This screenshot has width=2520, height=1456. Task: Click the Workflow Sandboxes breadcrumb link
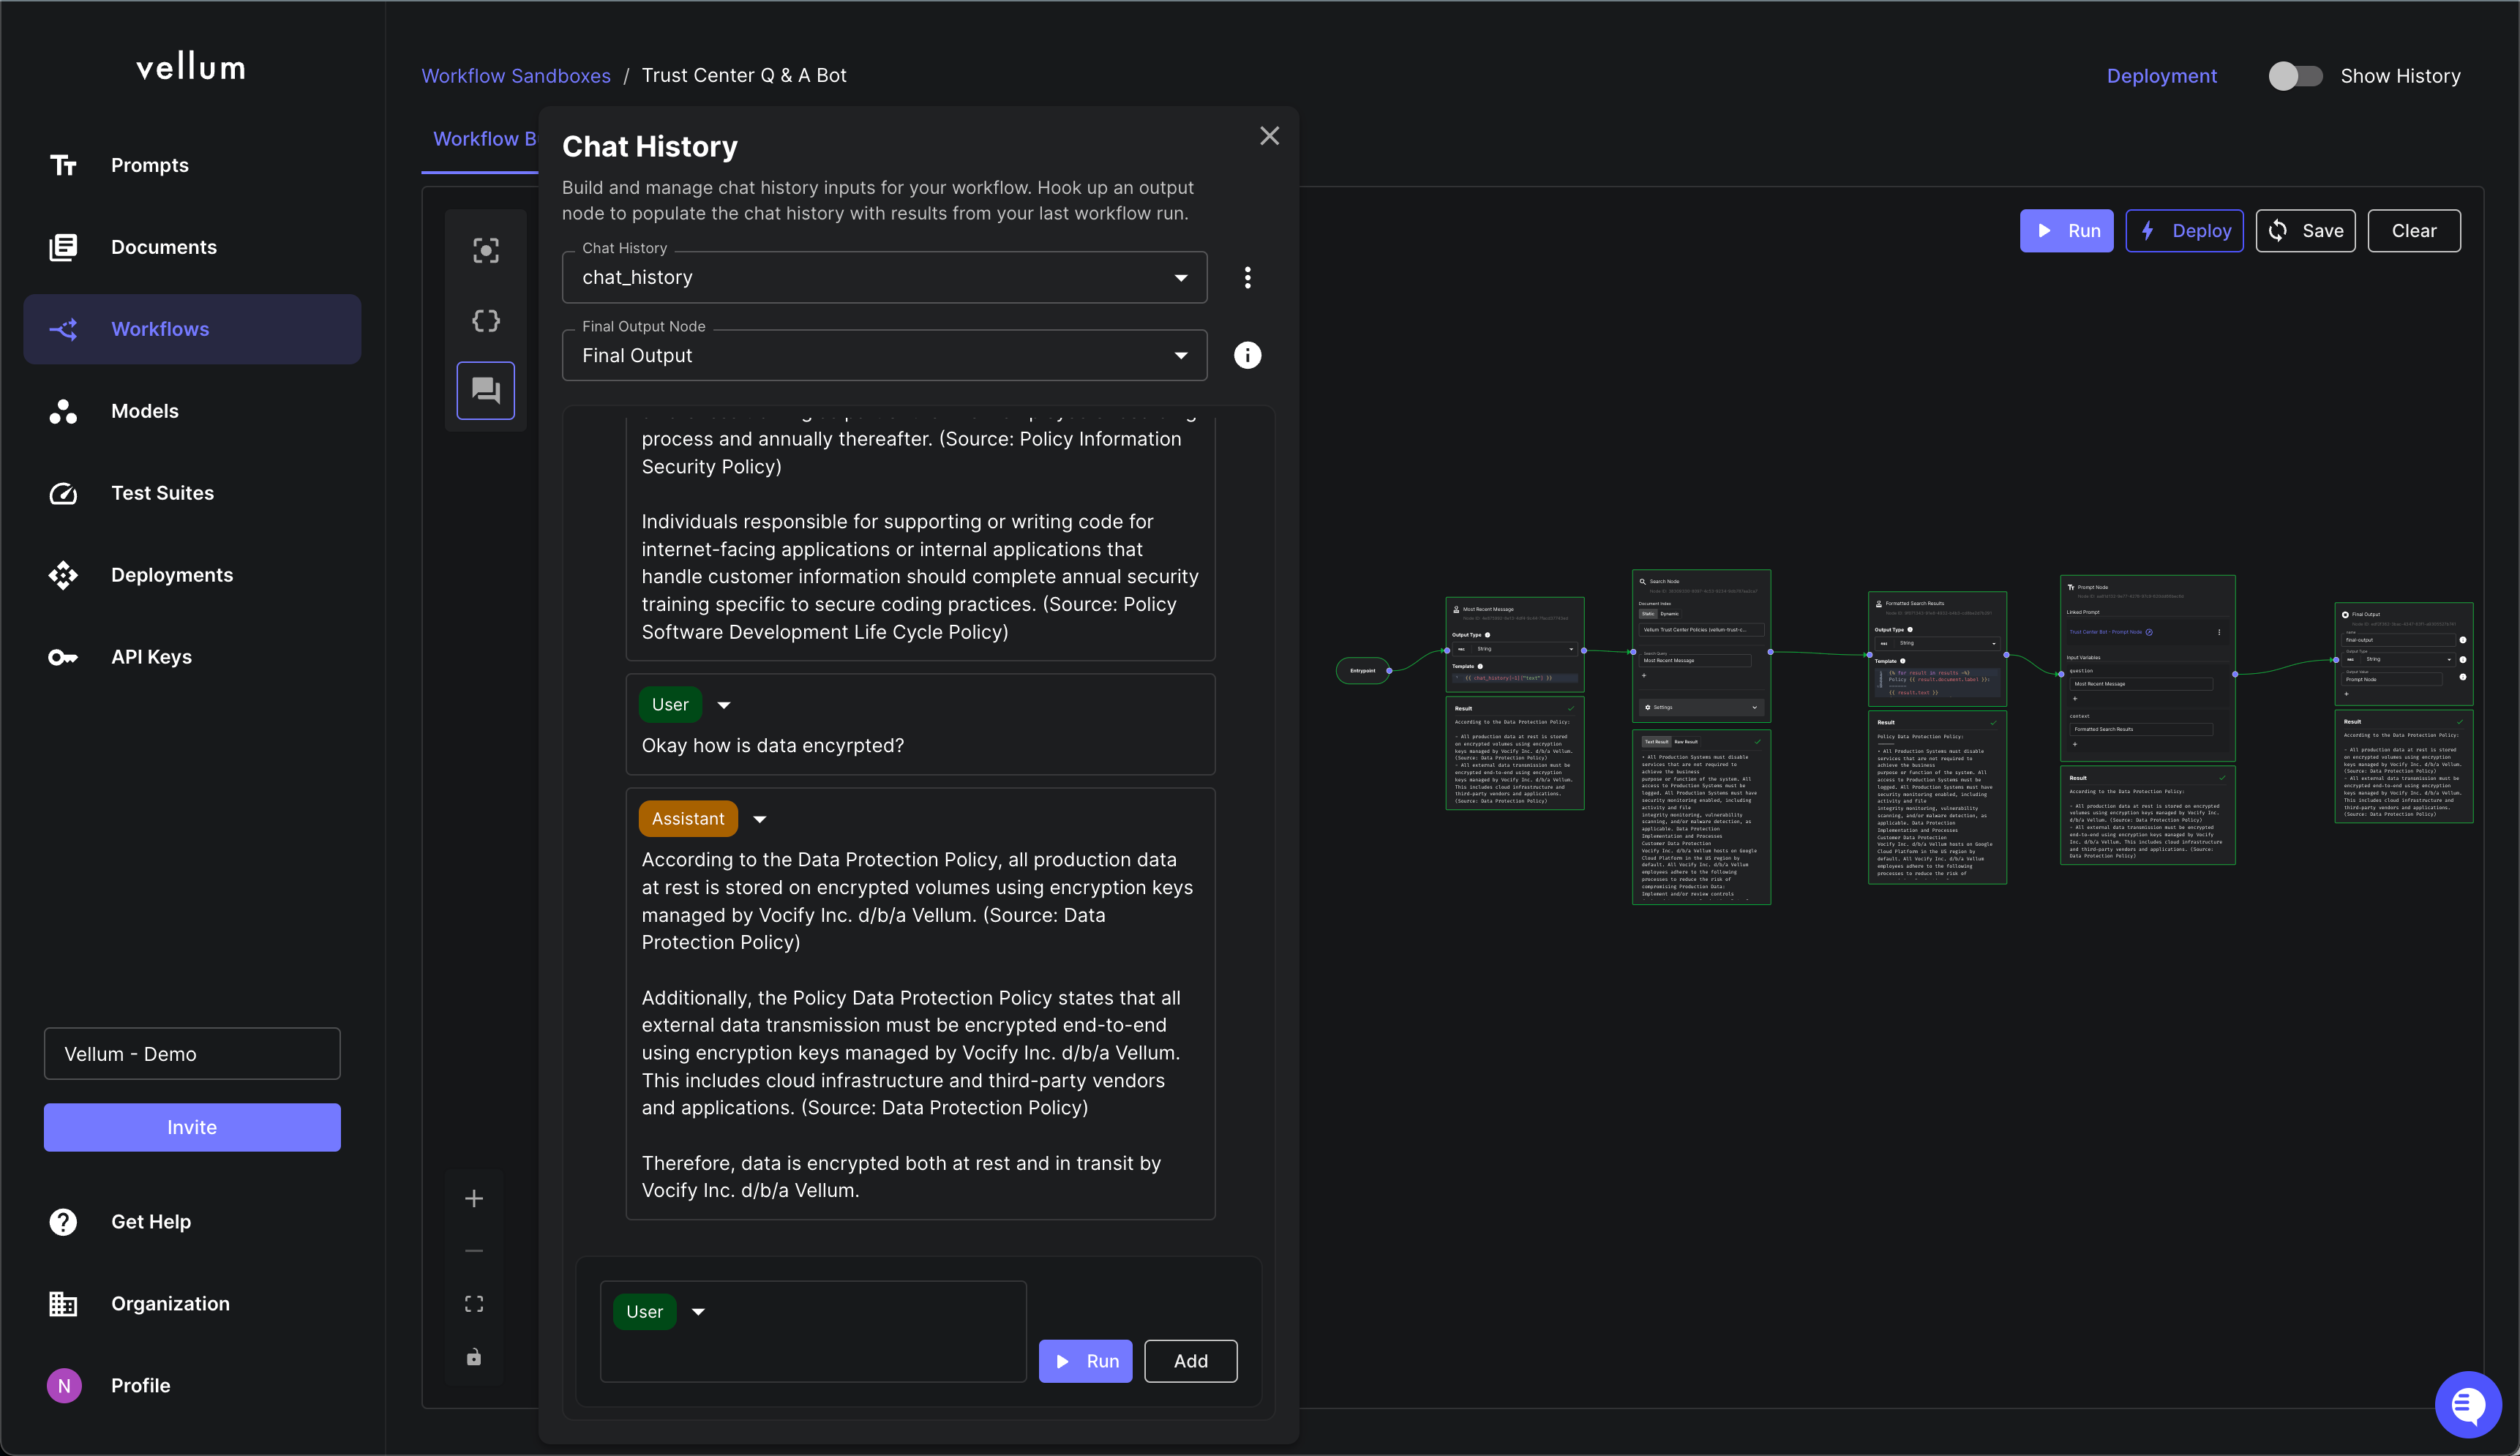516,76
